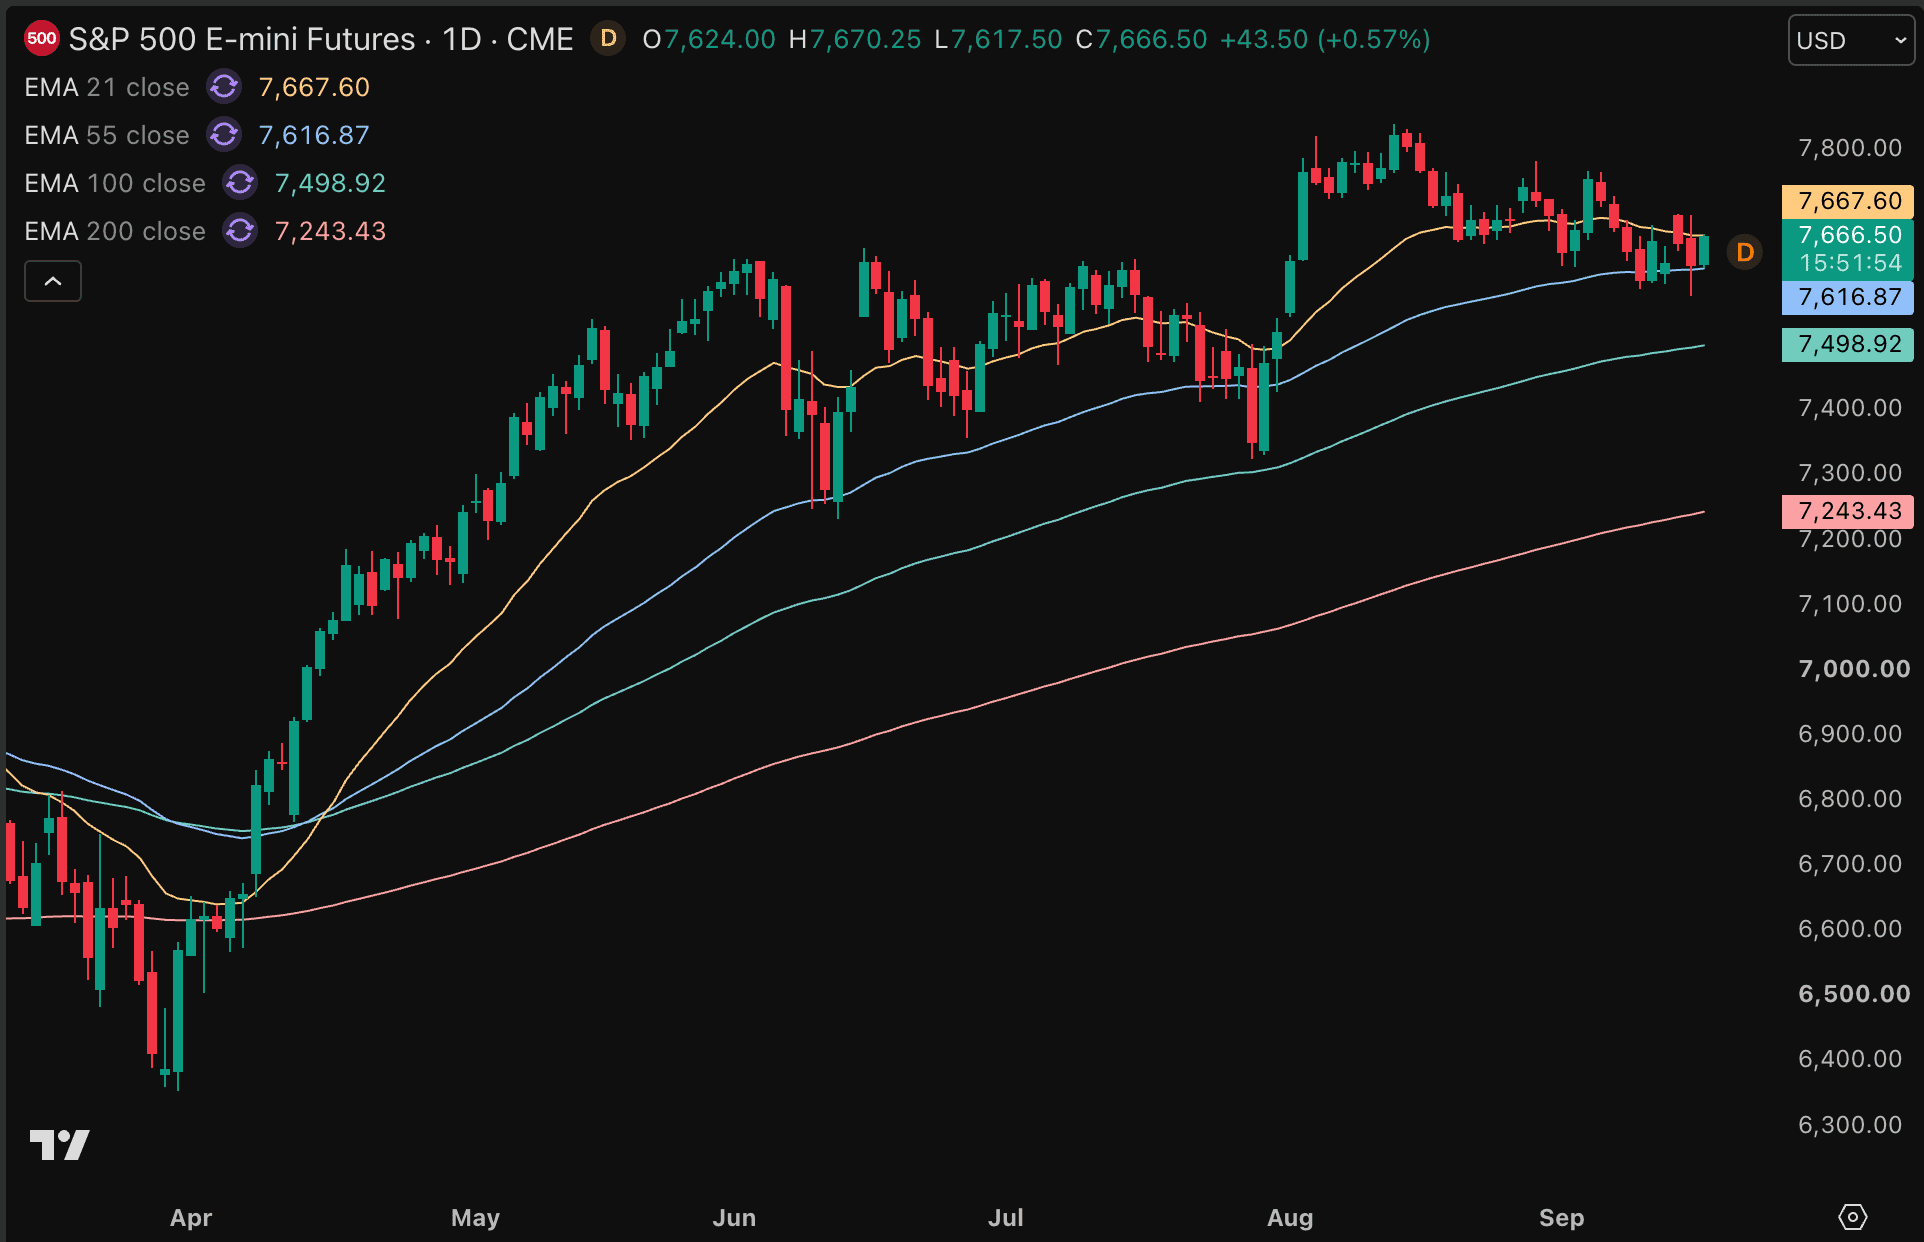1924x1242 pixels.
Task: Click the refresh icon next to EMA 21
Action: click(224, 87)
